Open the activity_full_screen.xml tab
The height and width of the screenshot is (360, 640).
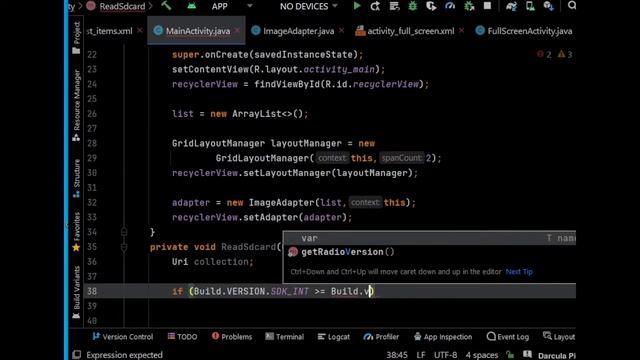[x=410, y=31]
